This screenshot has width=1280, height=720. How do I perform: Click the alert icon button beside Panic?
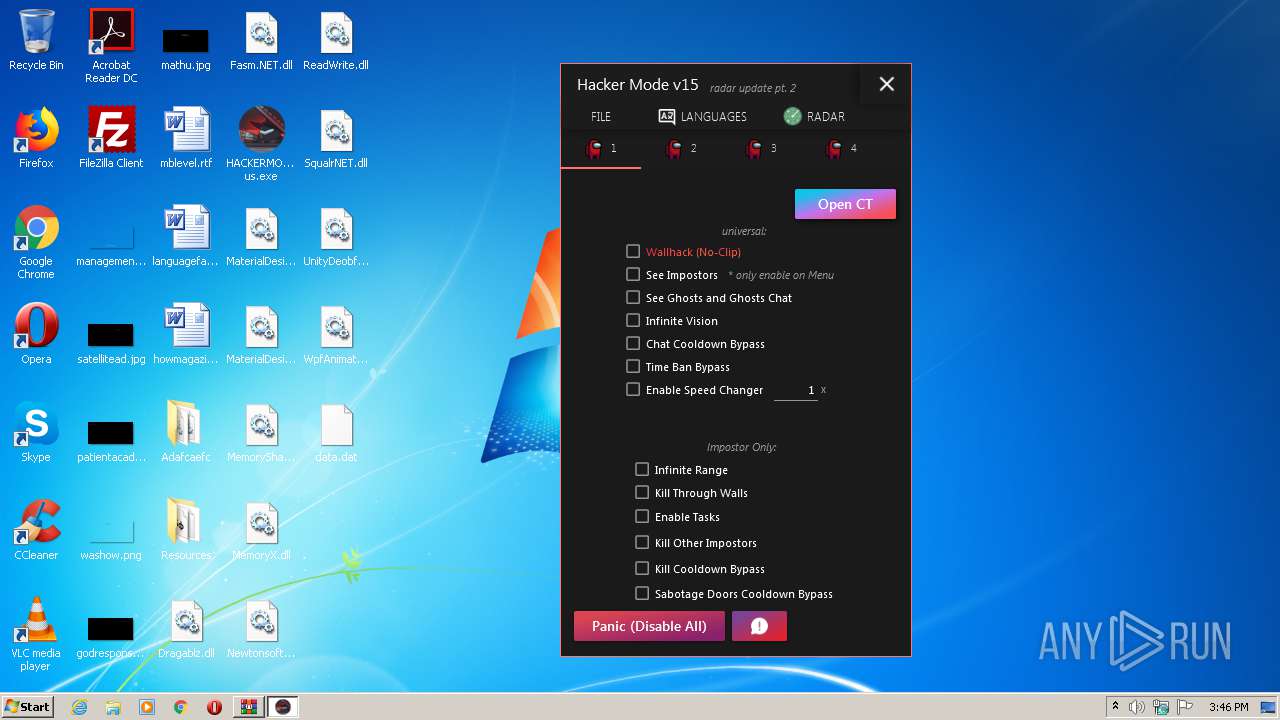coord(759,626)
